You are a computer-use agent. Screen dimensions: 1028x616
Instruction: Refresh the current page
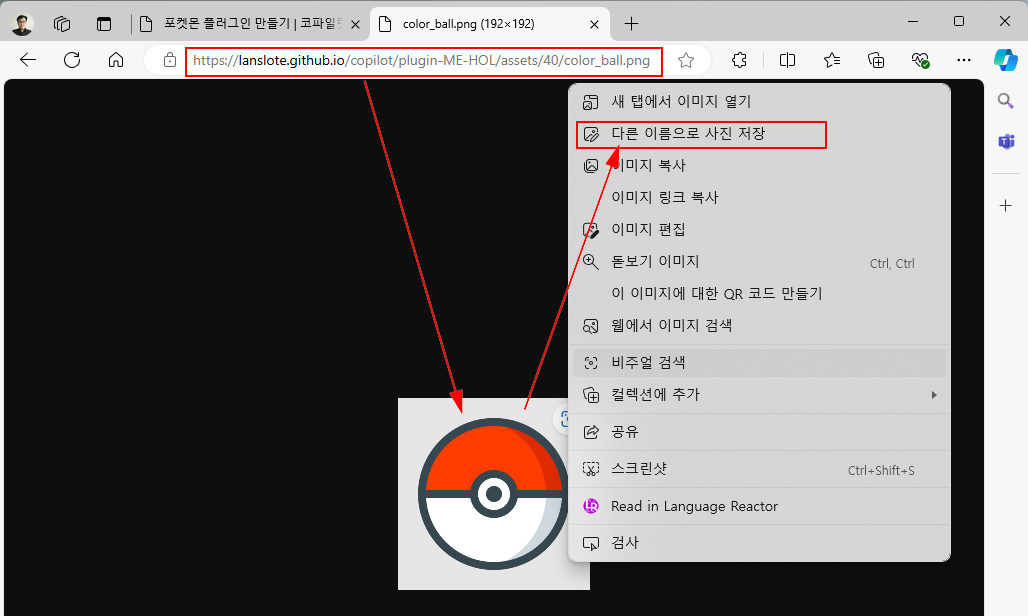[x=72, y=60]
